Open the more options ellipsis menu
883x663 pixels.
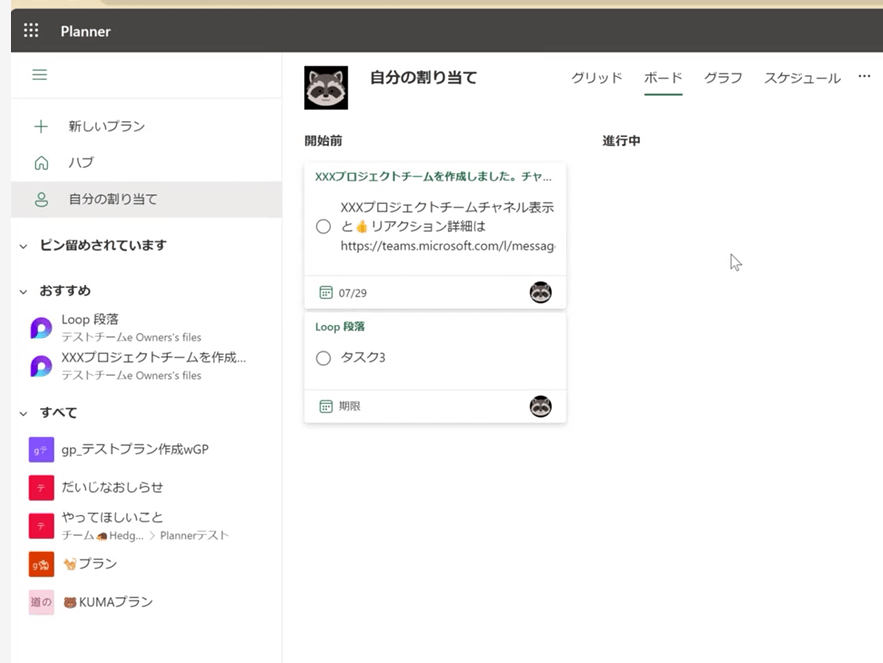click(x=864, y=76)
